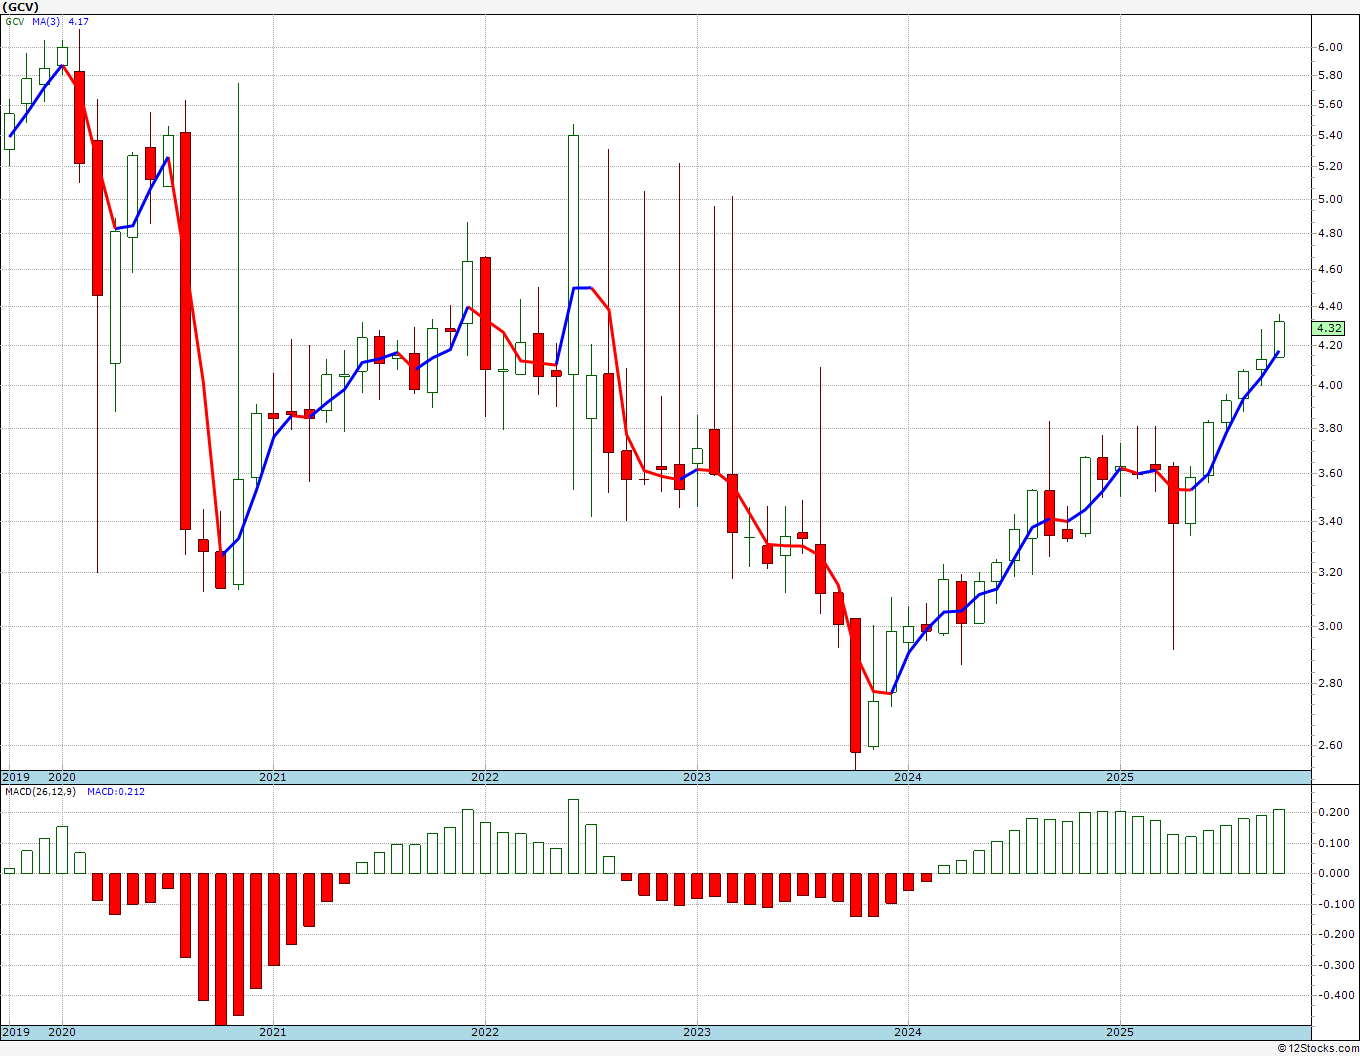The image size is (1360, 1056).
Task: Click 2025 on the MACD panel time axis
Action: tap(1120, 1032)
